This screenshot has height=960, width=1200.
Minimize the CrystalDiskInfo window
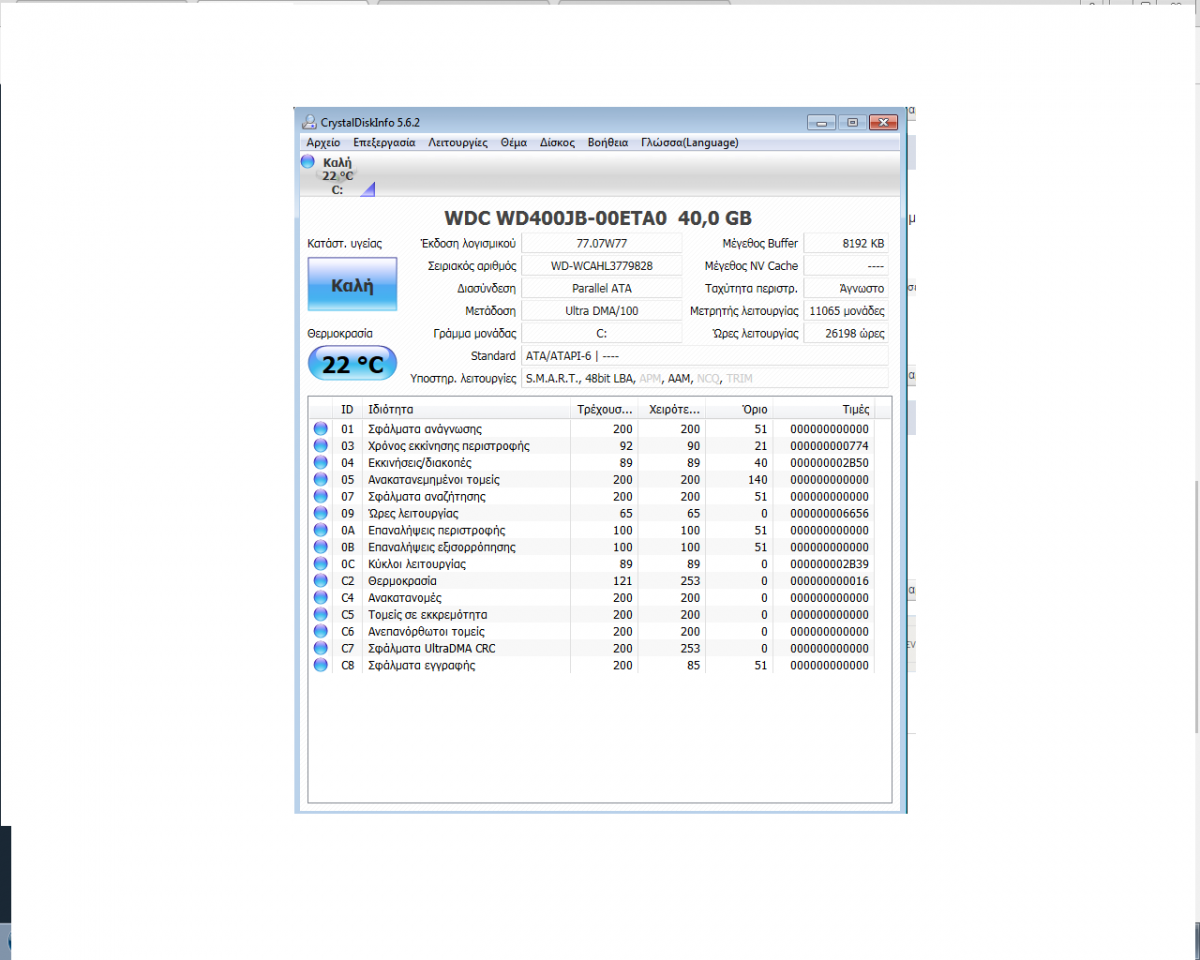[823, 122]
